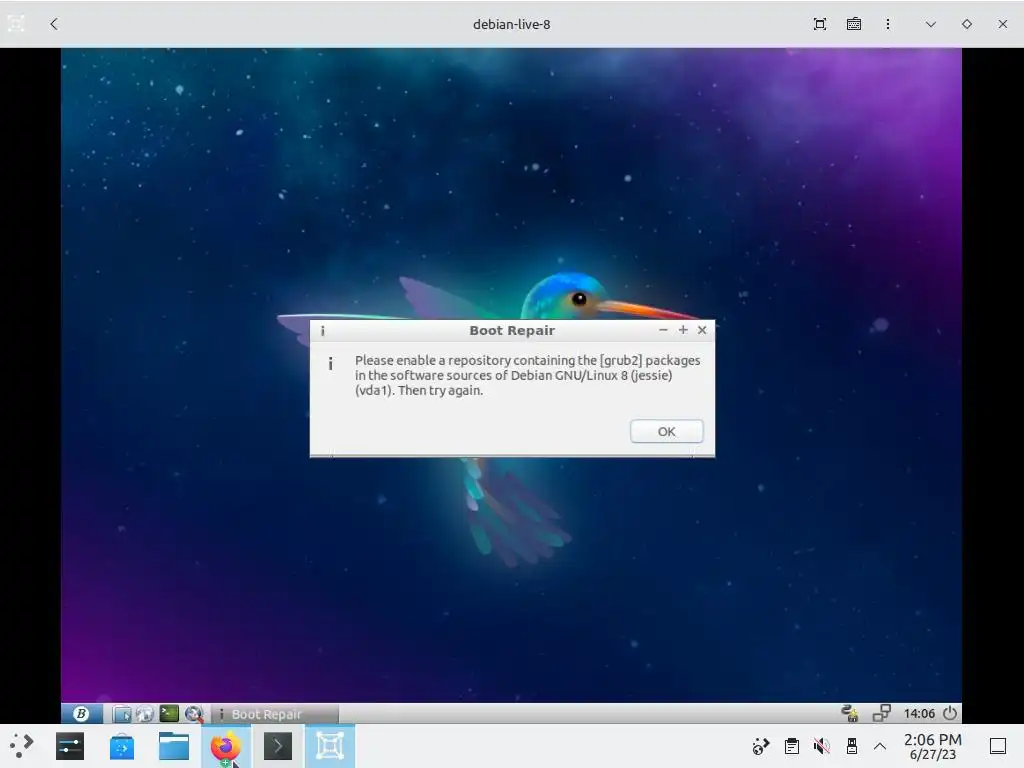Go back with the viewer's back arrow

(x=54, y=24)
